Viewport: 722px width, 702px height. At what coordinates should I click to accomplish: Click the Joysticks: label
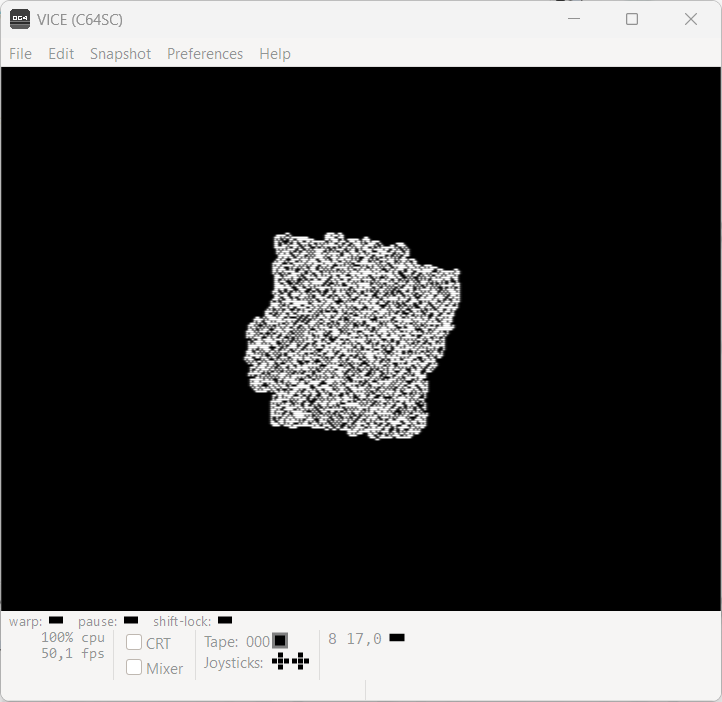click(x=233, y=663)
